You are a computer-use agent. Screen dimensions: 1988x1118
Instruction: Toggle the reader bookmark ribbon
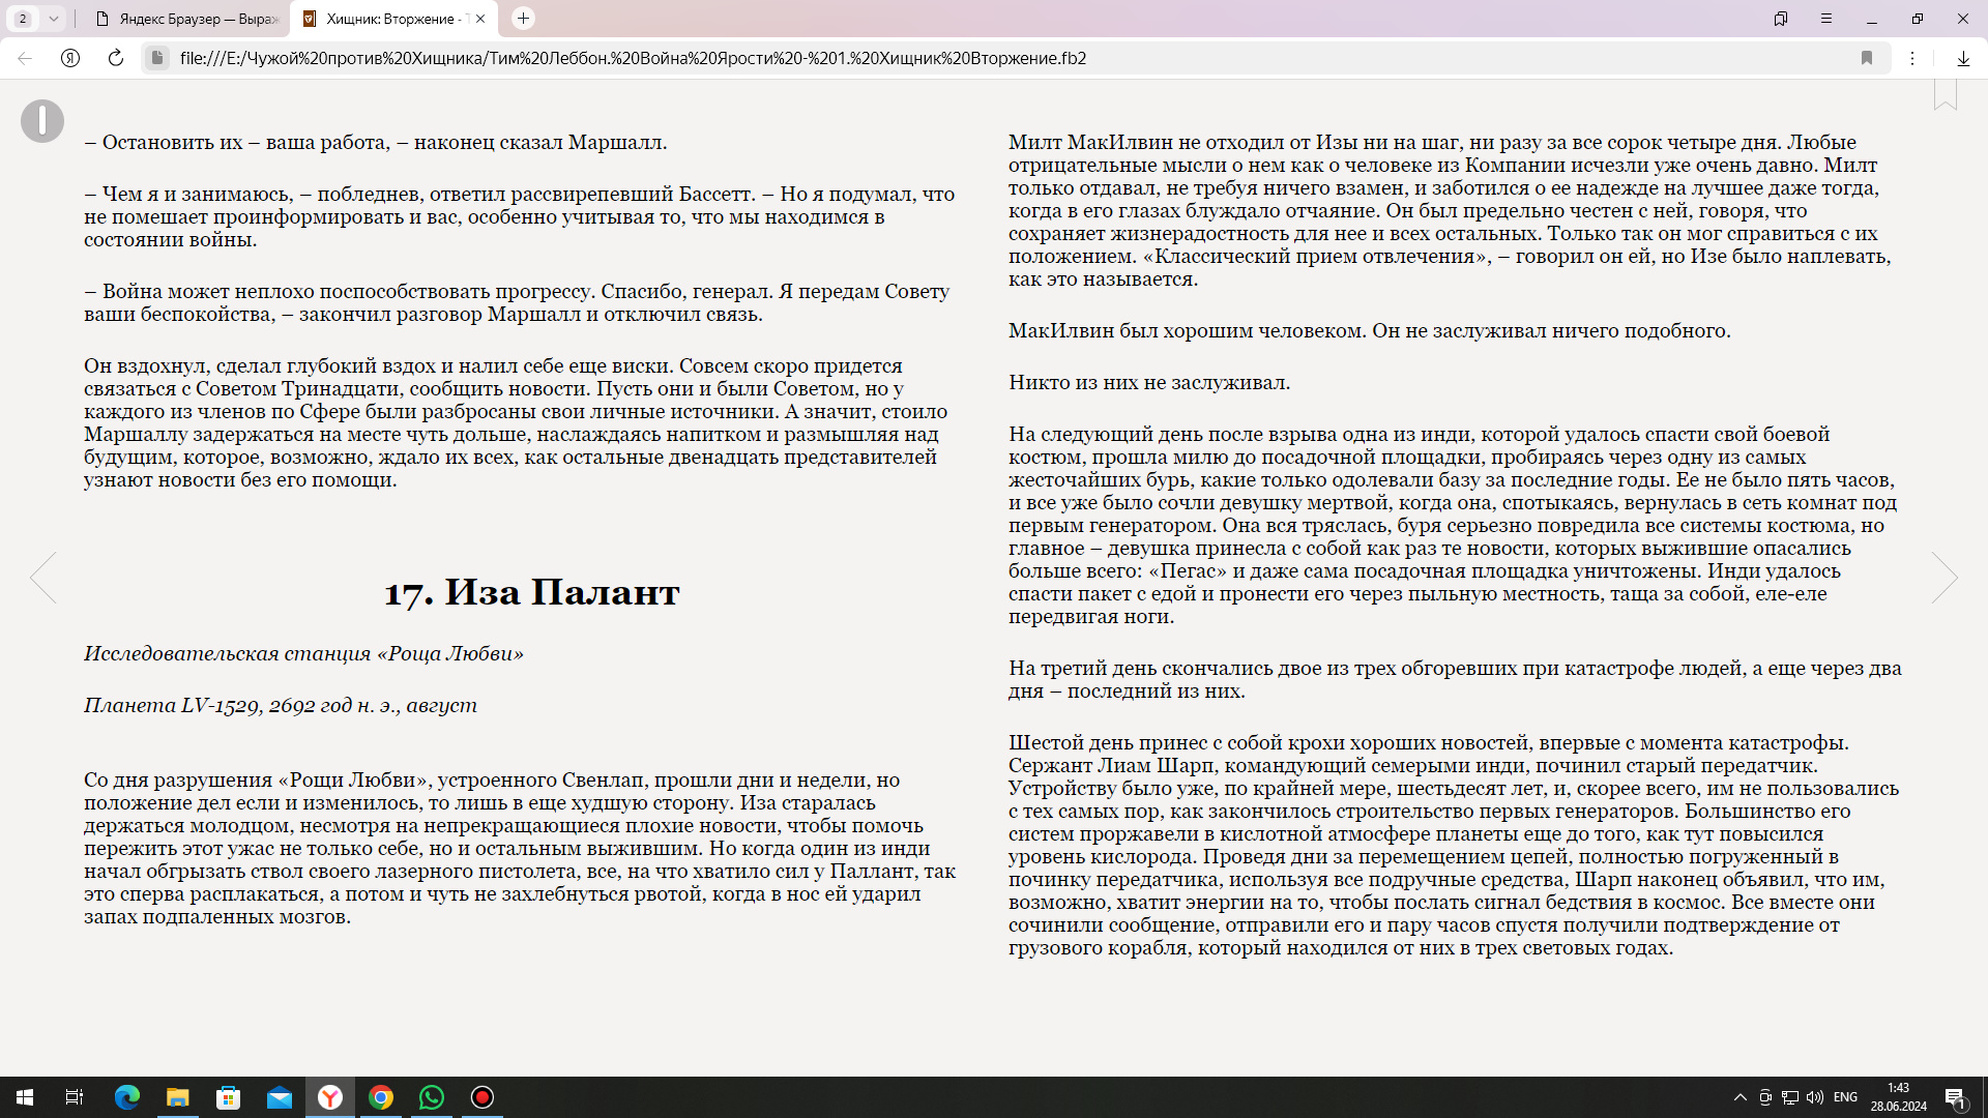1945,93
